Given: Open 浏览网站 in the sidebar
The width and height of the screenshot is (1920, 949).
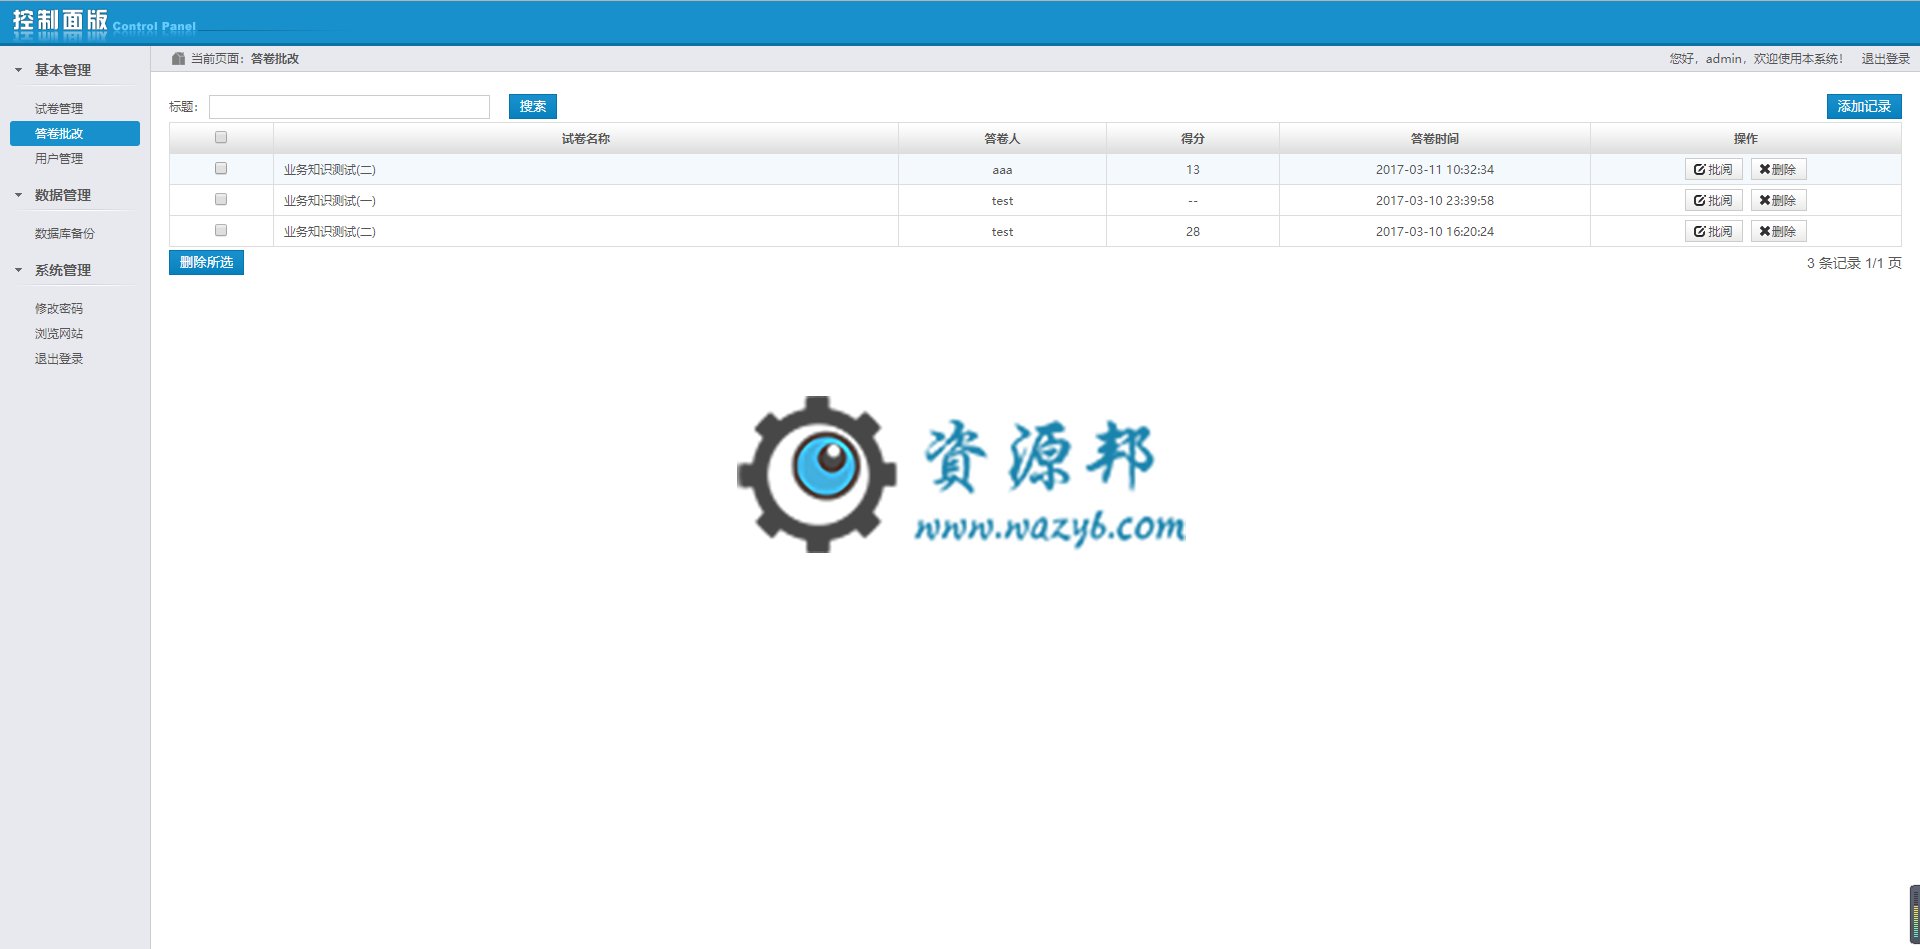Looking at the screenshot, I should tap(59, 334).
